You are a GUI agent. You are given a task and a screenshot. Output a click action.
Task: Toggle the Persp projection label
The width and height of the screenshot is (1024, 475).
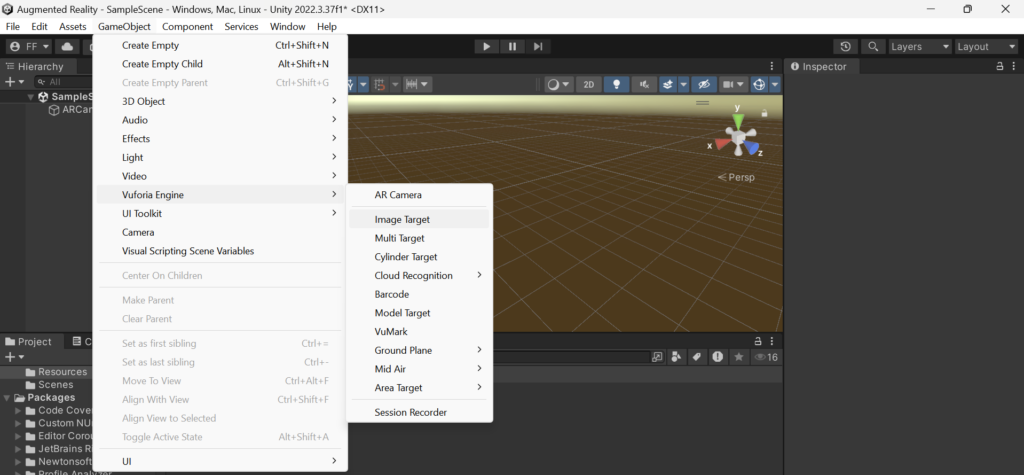[736, 177]
